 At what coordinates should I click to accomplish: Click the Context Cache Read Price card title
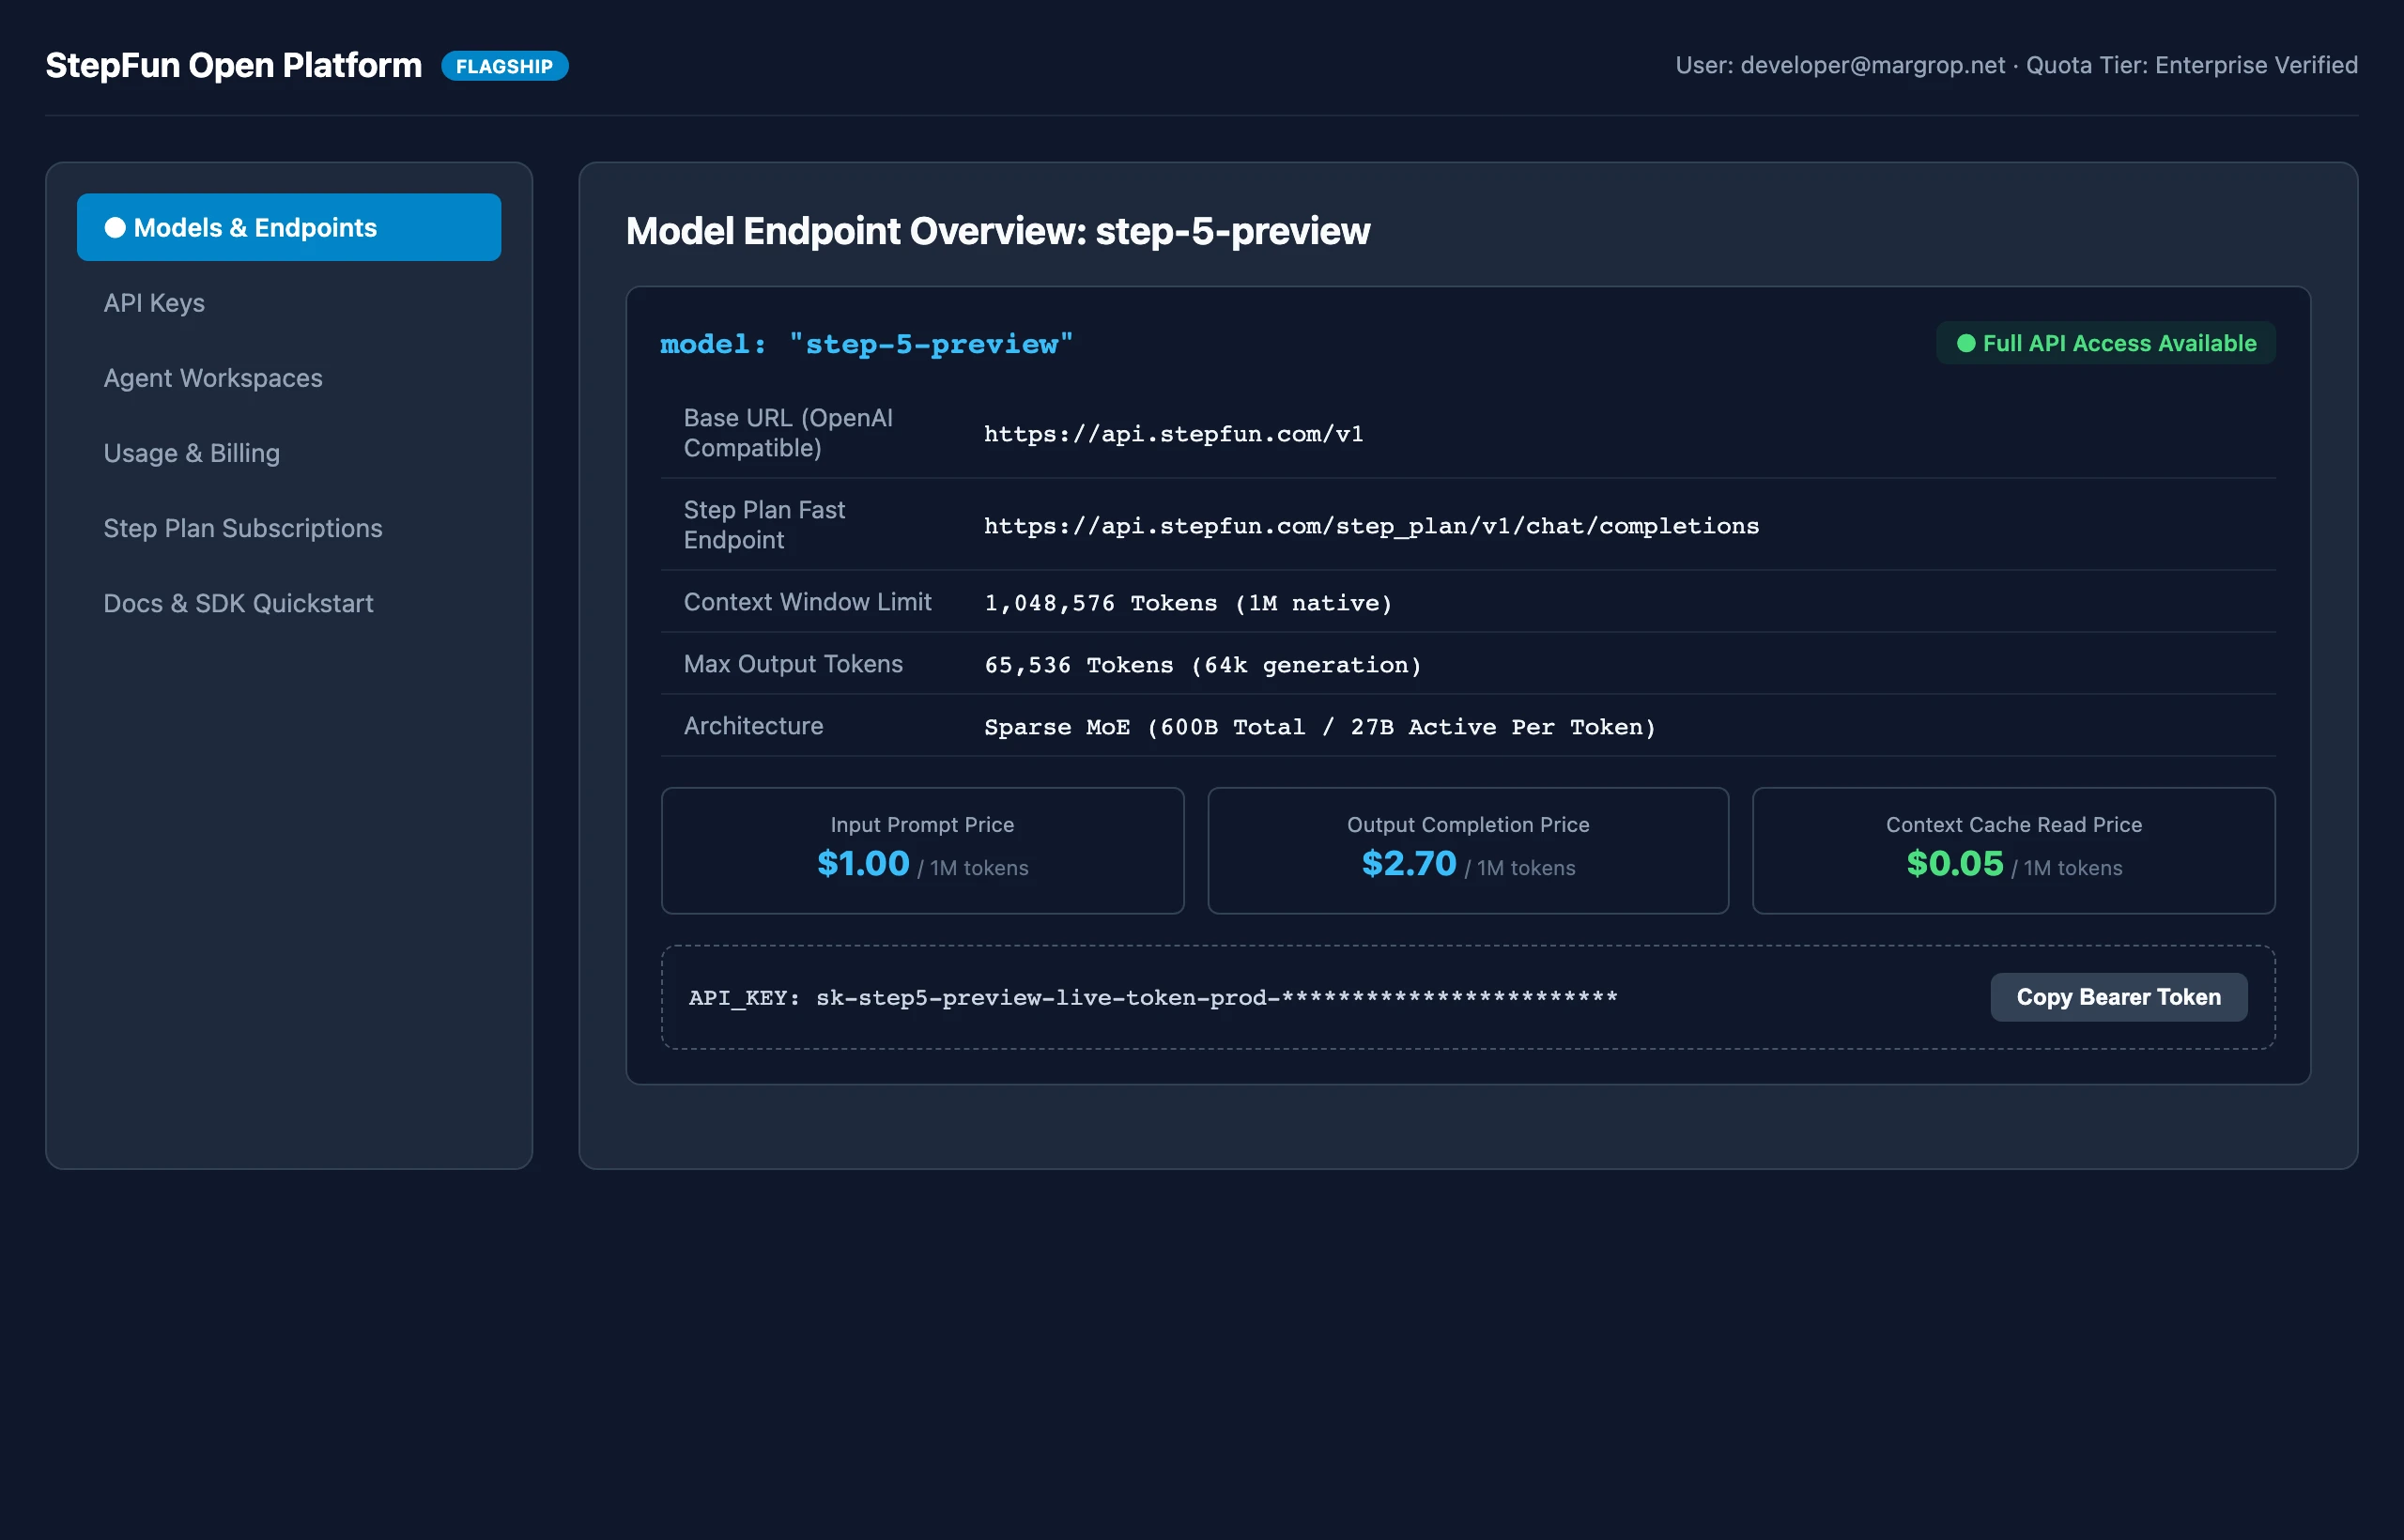(2014, 825)
